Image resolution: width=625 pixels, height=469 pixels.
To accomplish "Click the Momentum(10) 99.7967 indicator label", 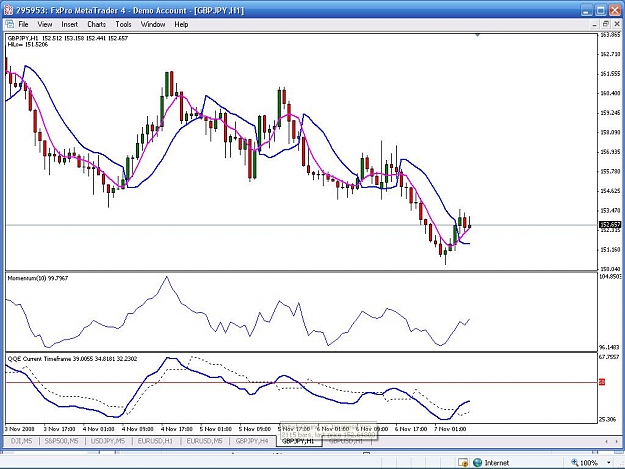I will click(38, 278).
